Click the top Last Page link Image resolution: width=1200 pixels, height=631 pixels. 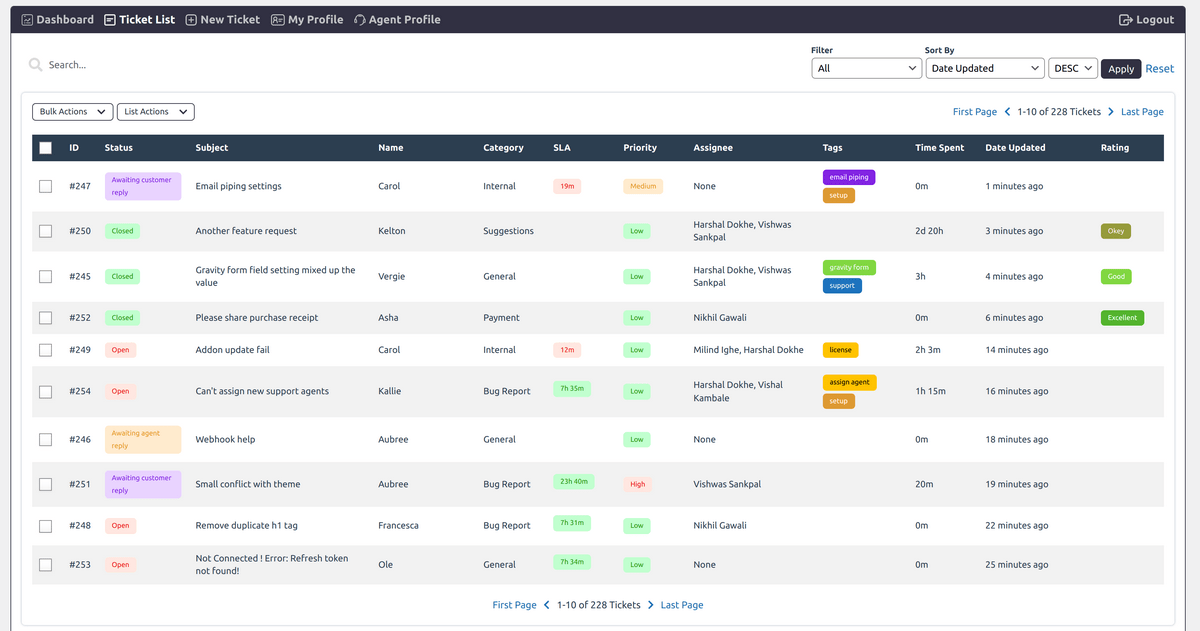pyautogui.click(x=1142, y=112)
